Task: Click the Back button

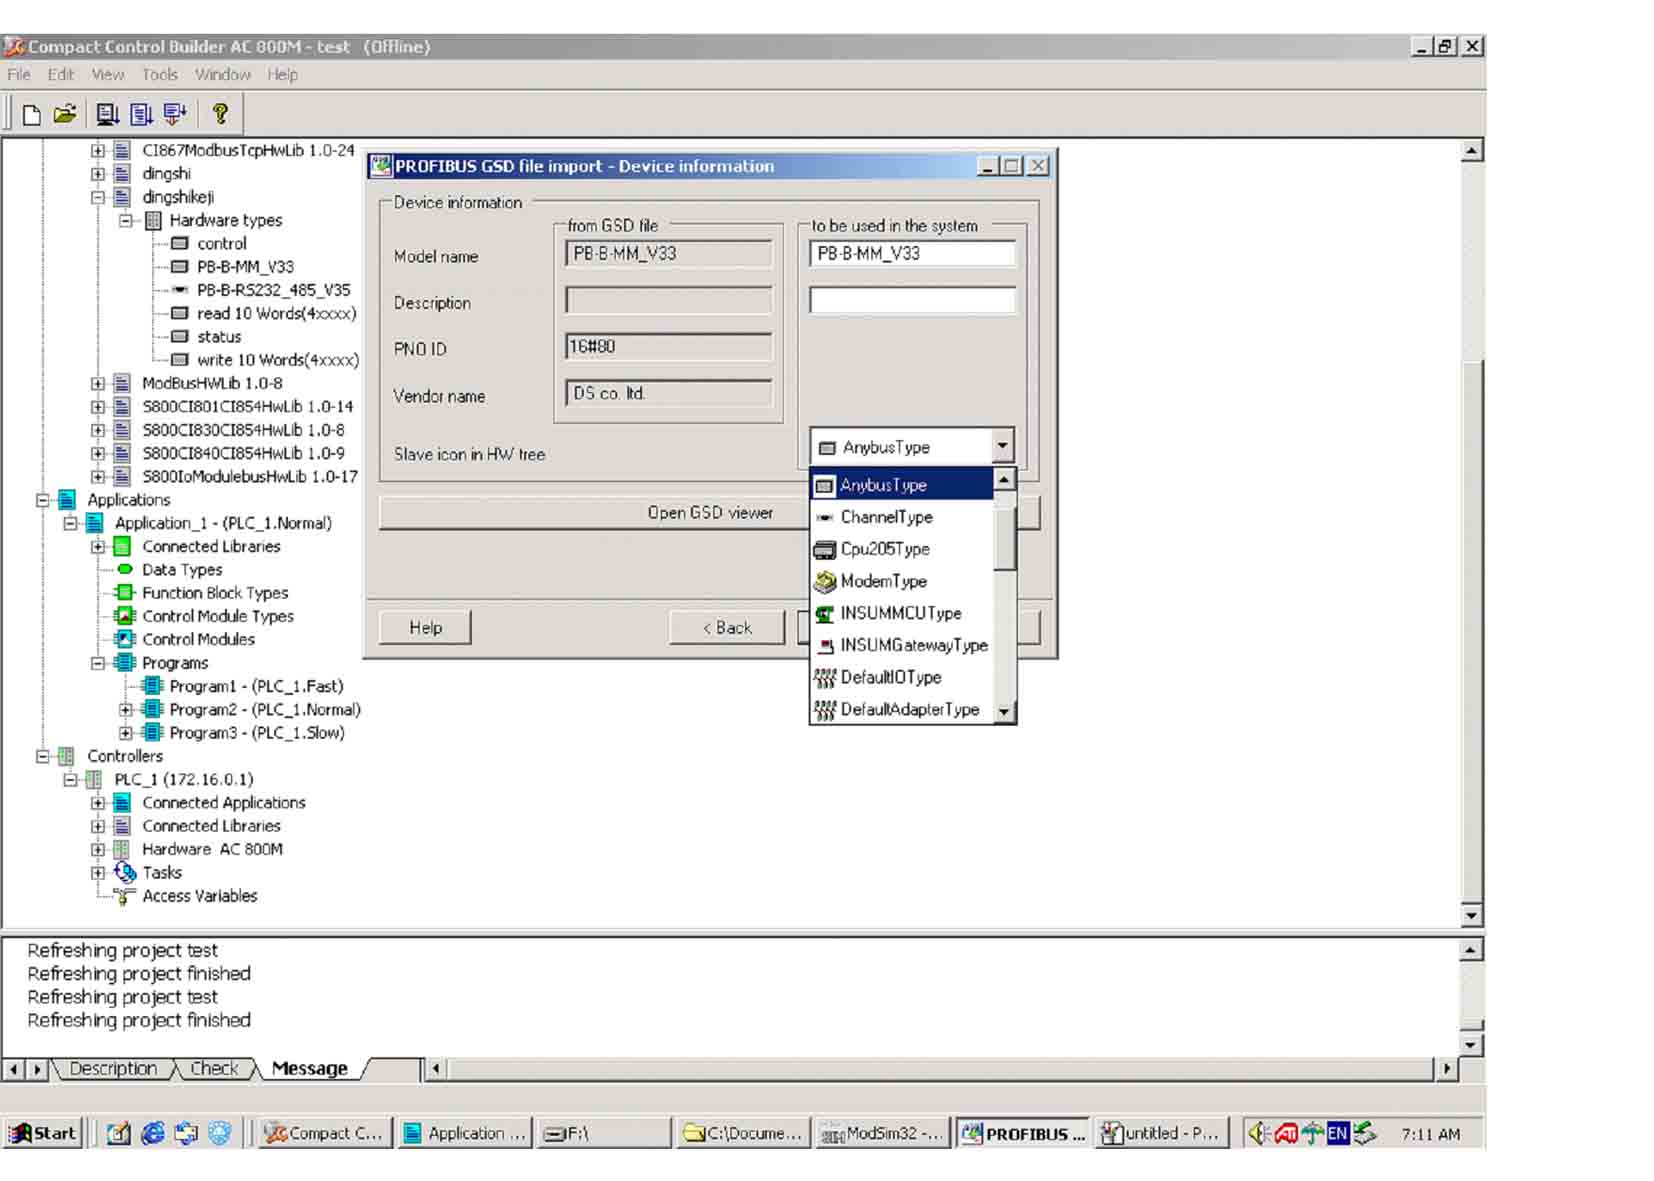Action: click(727, 628)
